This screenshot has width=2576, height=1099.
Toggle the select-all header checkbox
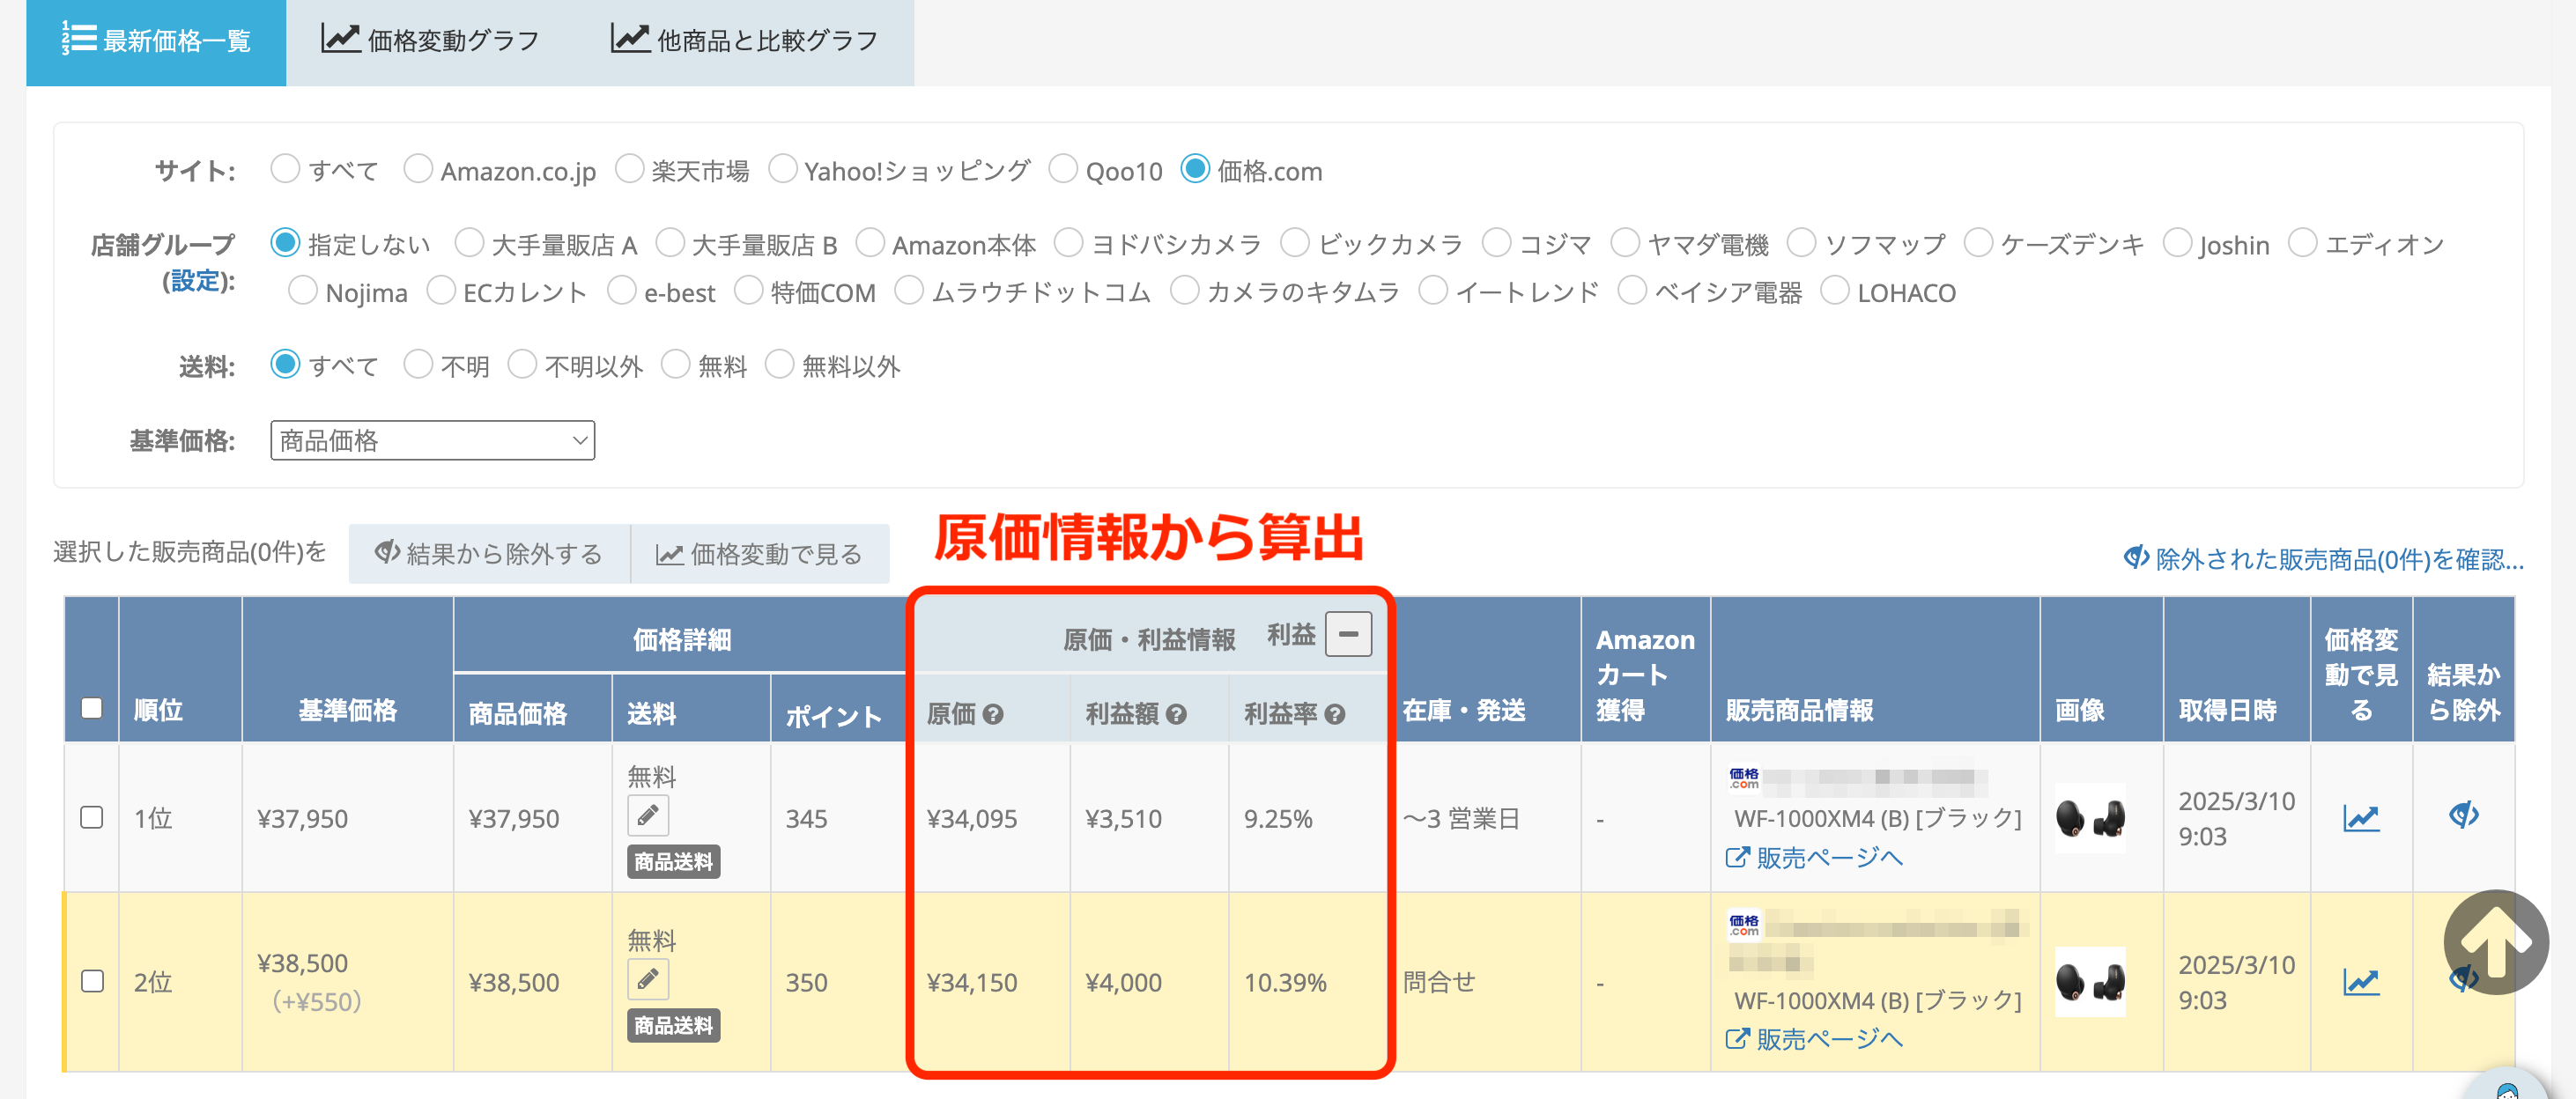pos(92,708)
